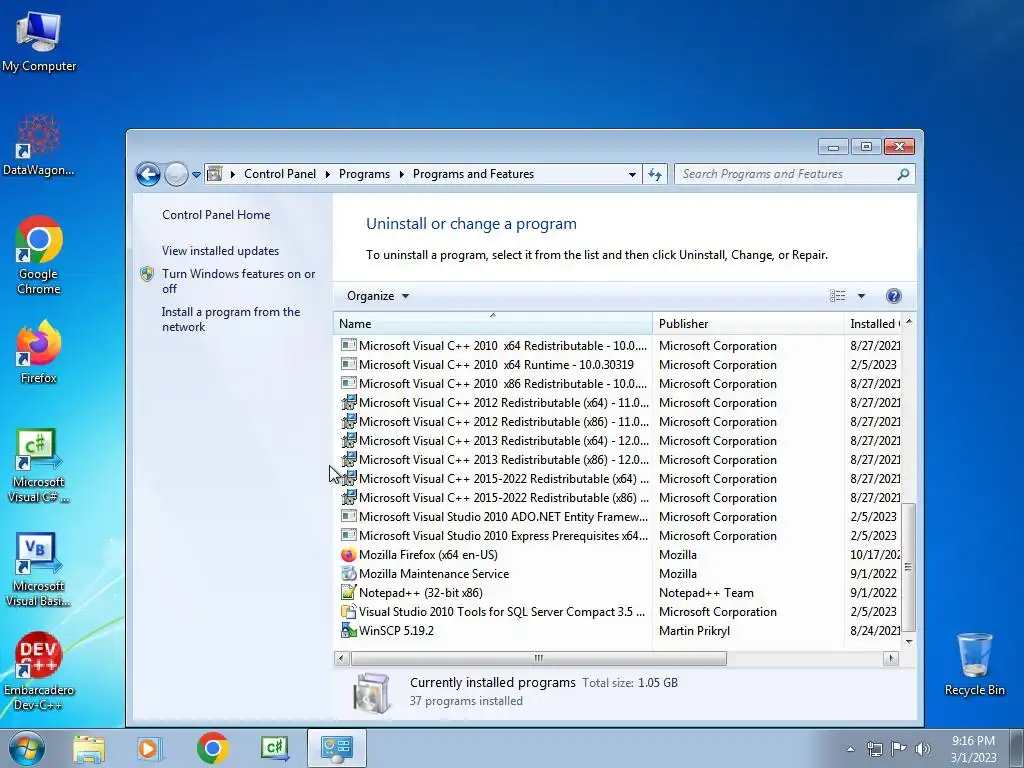Open the DataWagon desktop shortcut
The width and height of the screenshot is (1024, 768).
click(x=39, y=145)
